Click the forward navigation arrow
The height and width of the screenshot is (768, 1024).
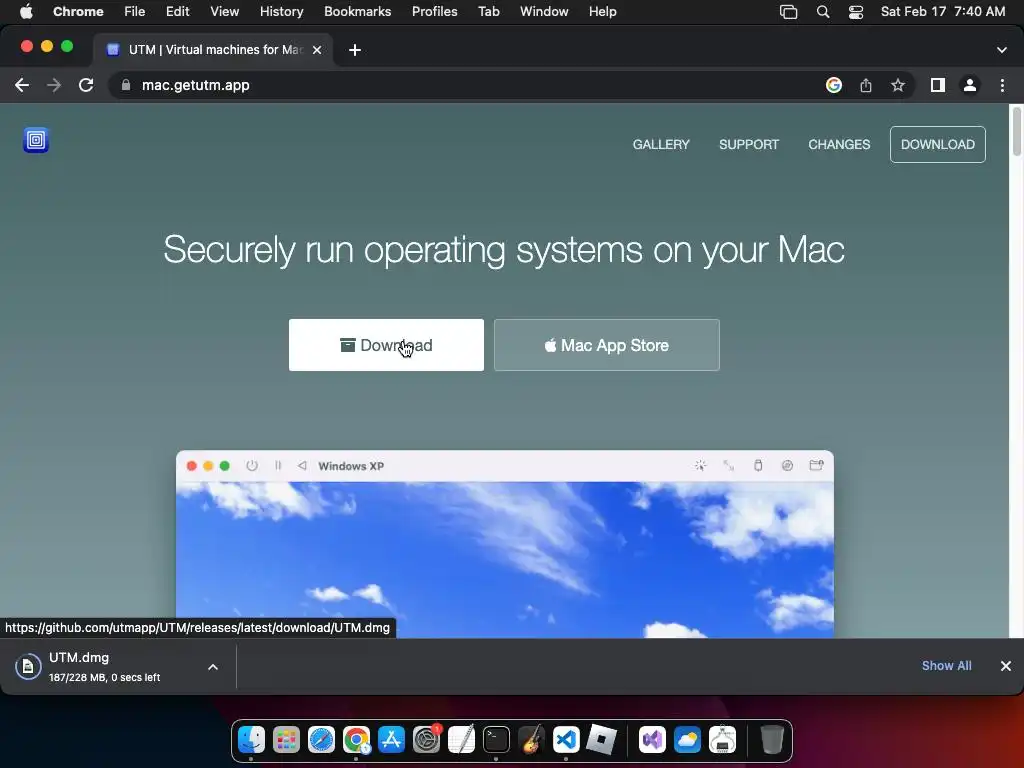click(54, 85)
